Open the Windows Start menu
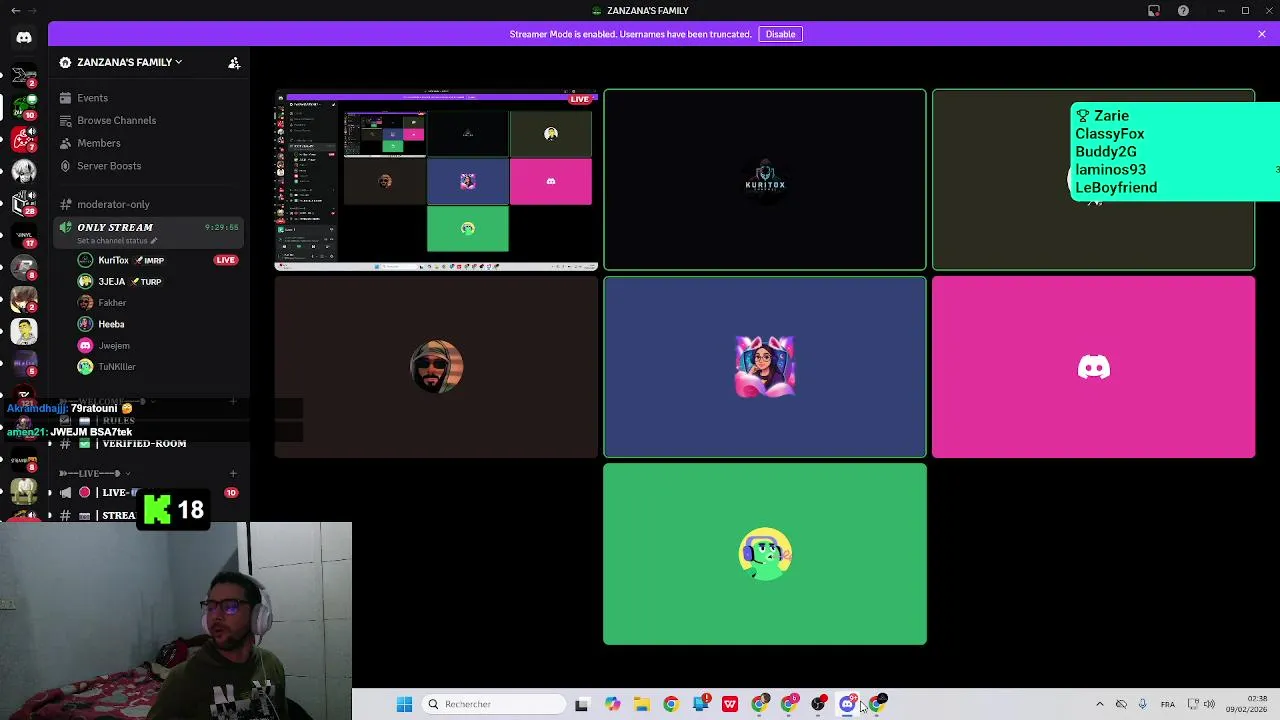Image resolution: width=1280 pixels, height=720 pixels. click(x=404, y=704)
